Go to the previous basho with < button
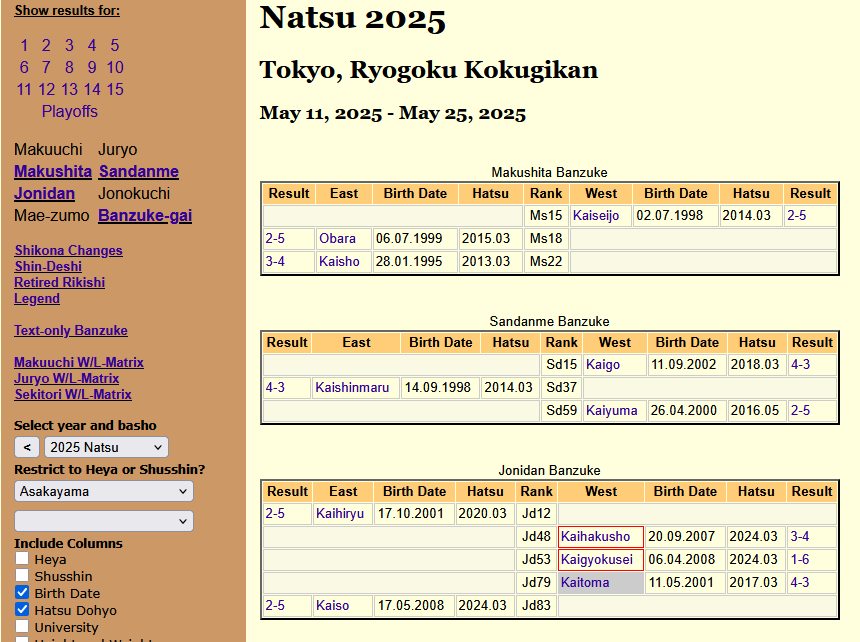 coord(27,447)
